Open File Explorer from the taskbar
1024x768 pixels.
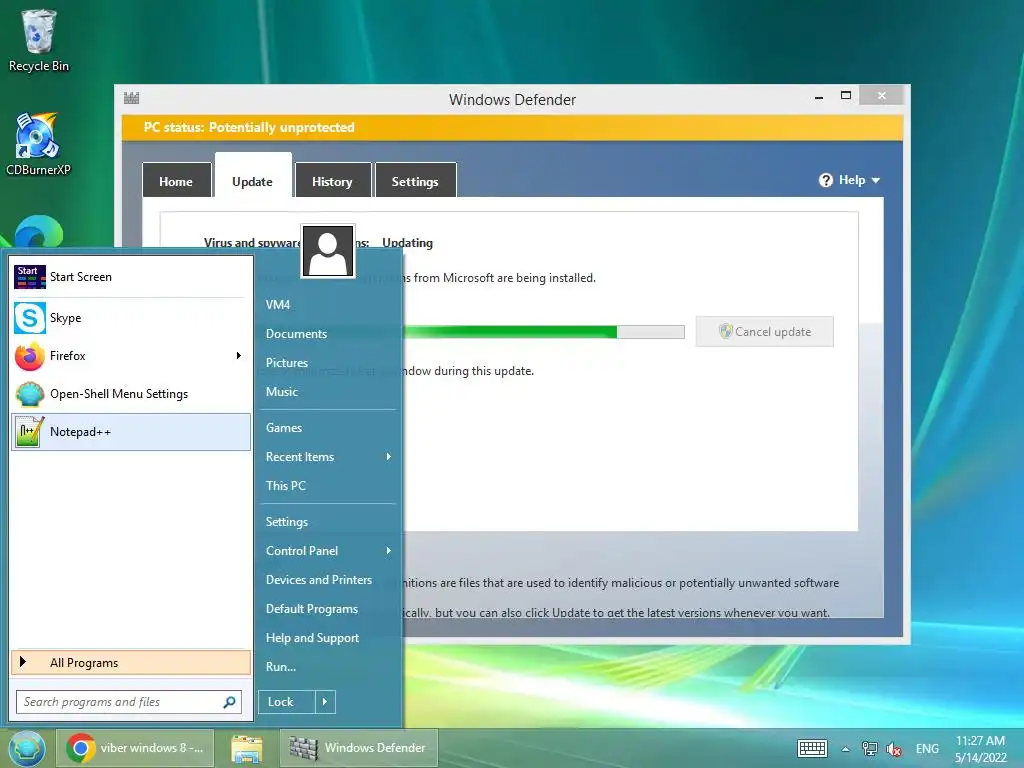pyautogui.click(x=246, y=748)
